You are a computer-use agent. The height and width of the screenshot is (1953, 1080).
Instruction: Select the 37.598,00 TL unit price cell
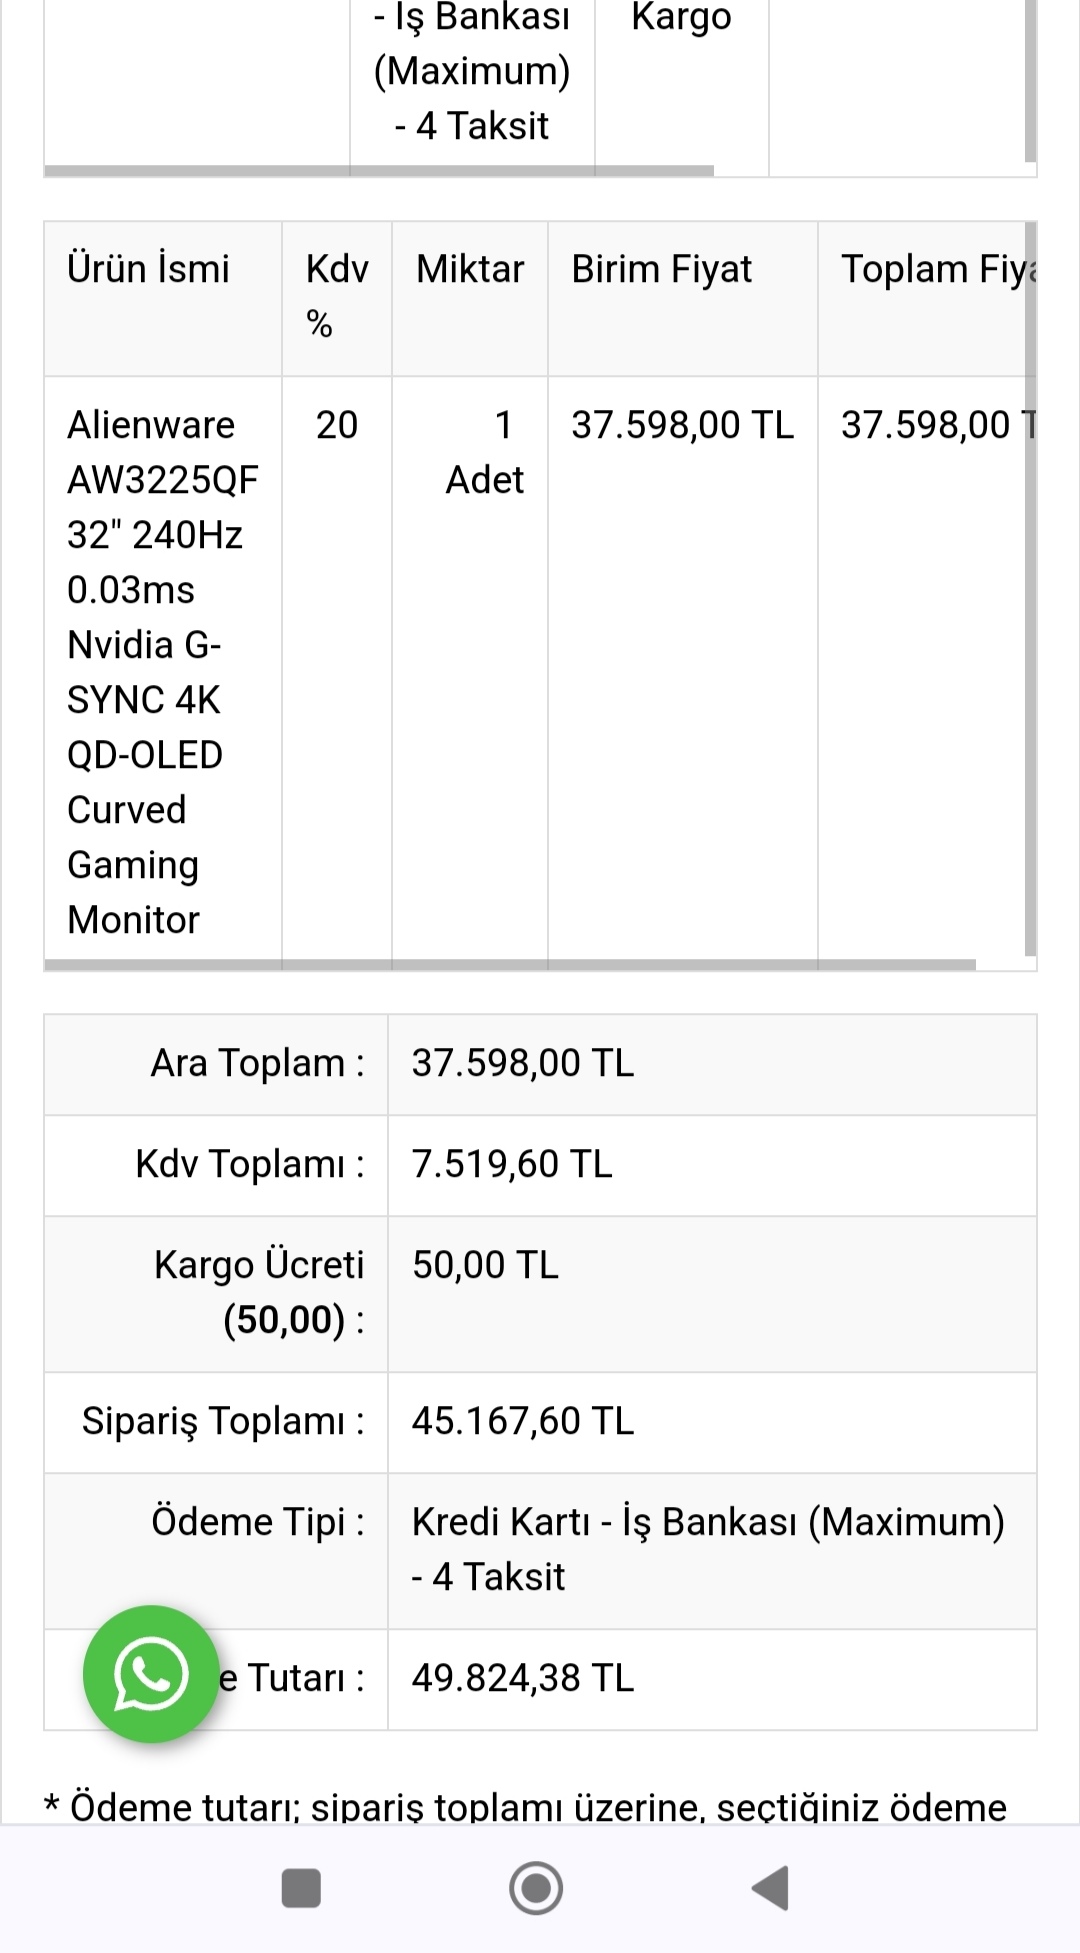coord(682,425)
